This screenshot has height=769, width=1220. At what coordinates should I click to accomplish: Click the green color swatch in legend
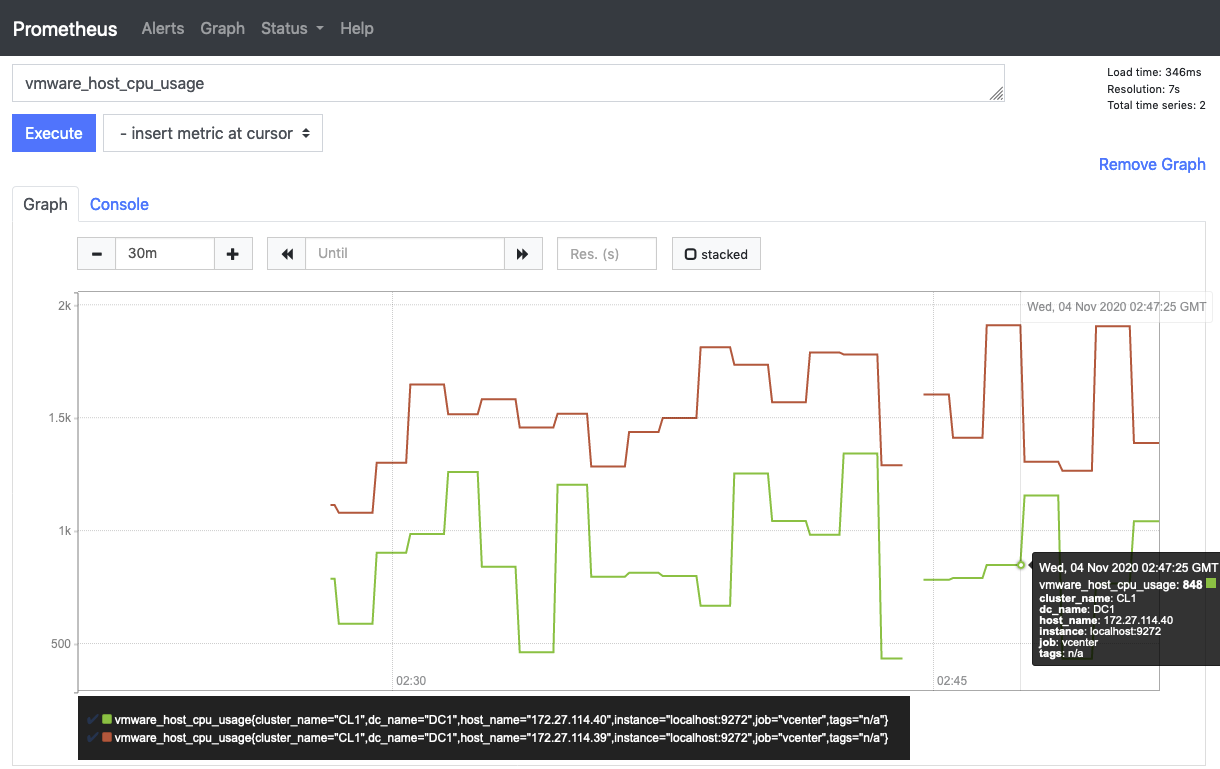tap(107, 720)
